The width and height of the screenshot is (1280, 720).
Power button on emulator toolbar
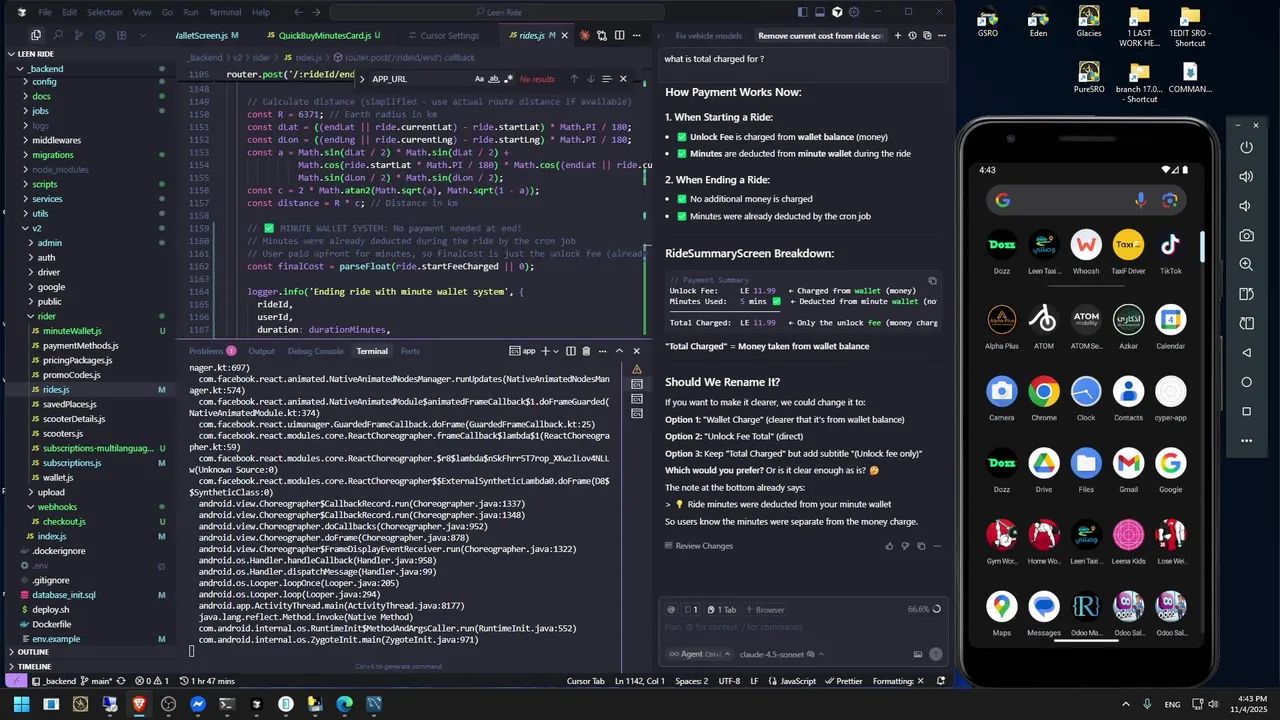point(1246,148)
